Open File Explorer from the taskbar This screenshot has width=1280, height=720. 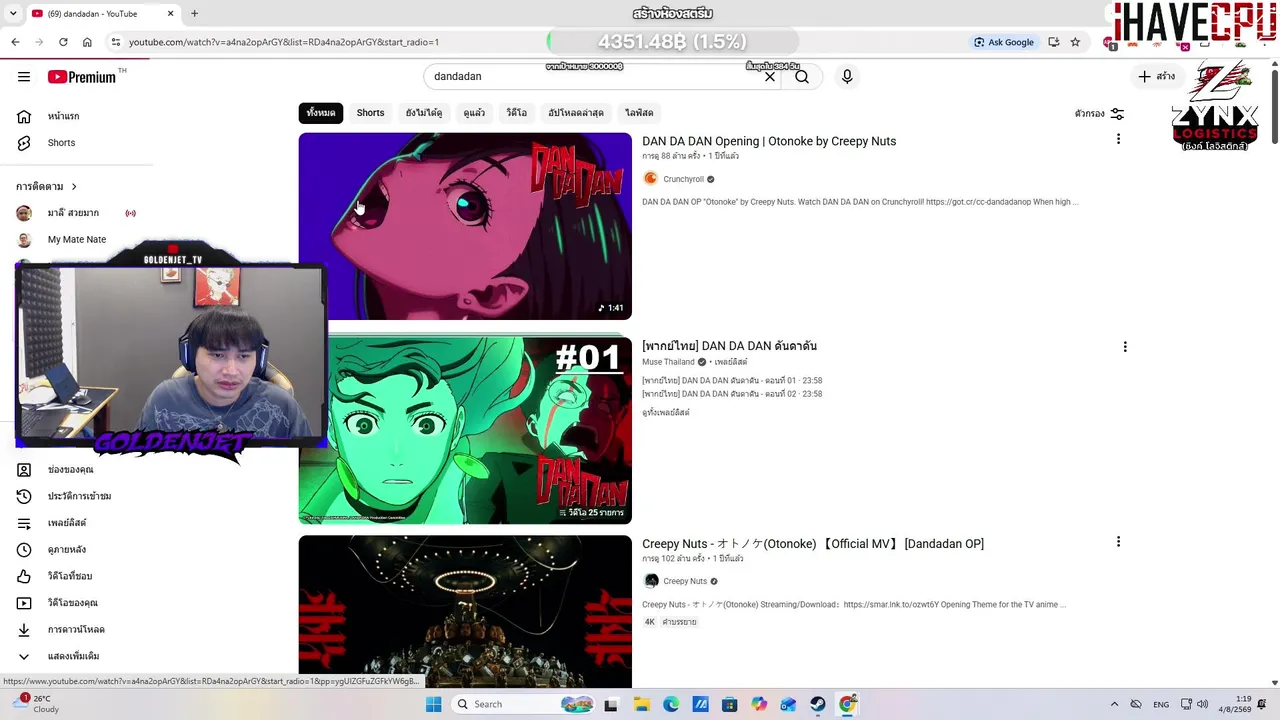(x=641, y=704)
